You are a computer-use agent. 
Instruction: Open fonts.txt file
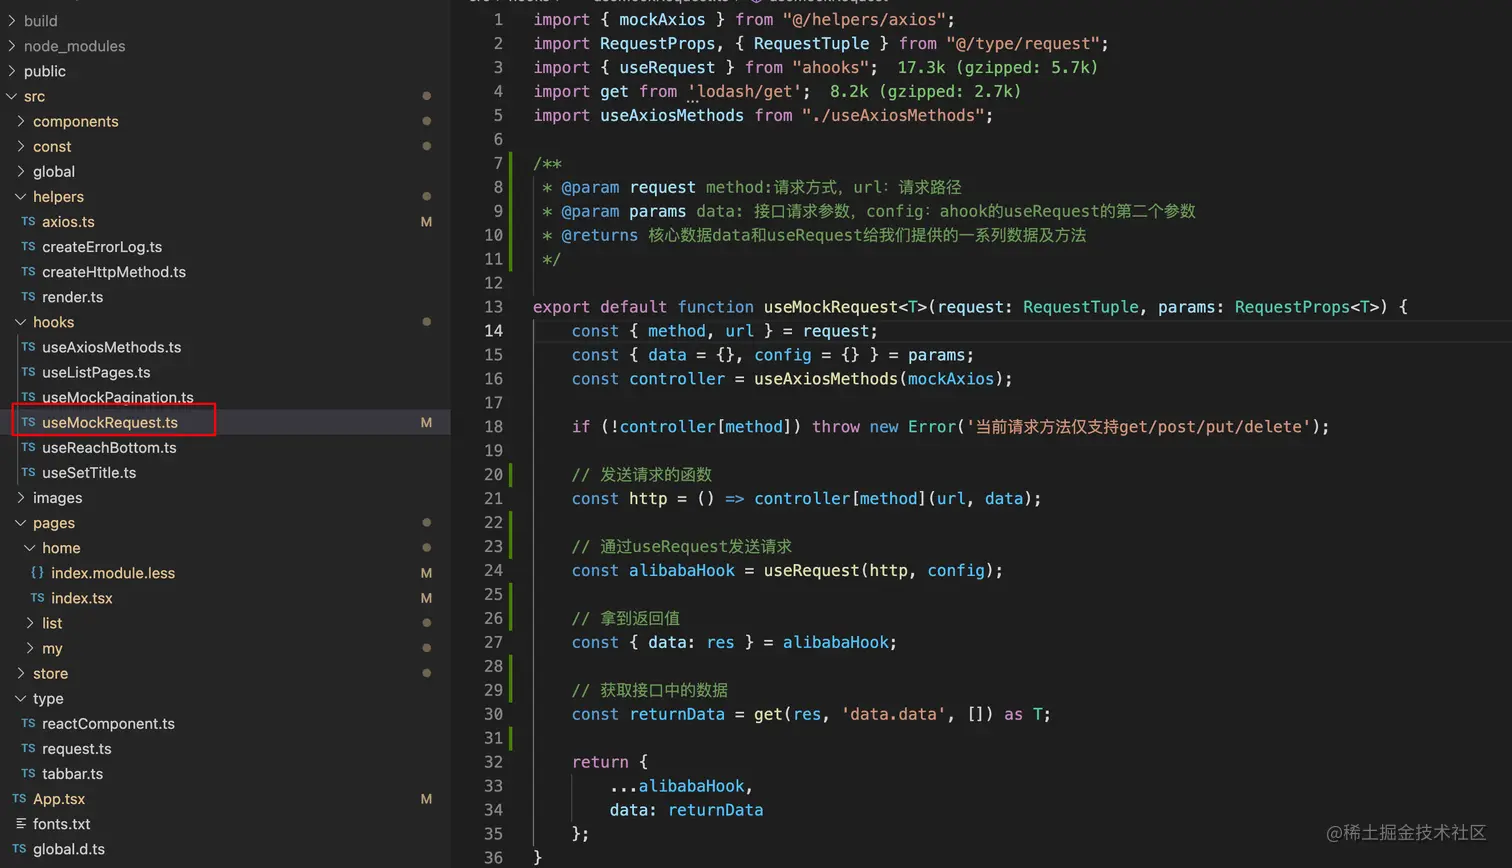[61, 824]
